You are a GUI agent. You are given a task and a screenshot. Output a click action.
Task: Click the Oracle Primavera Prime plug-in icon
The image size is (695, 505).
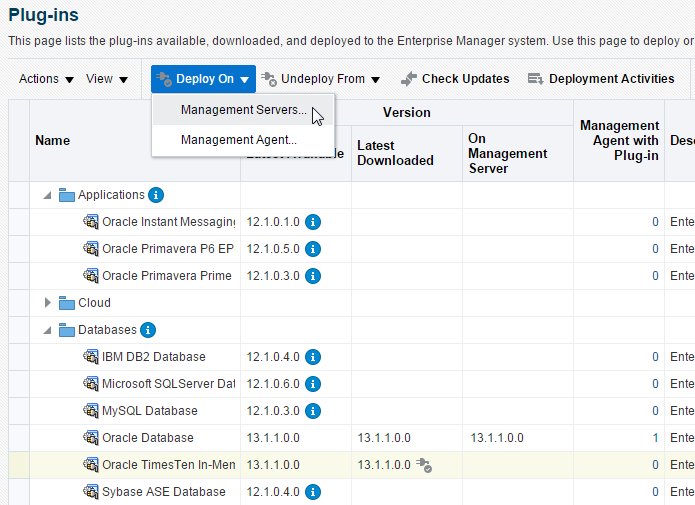[x=91, y=276]
